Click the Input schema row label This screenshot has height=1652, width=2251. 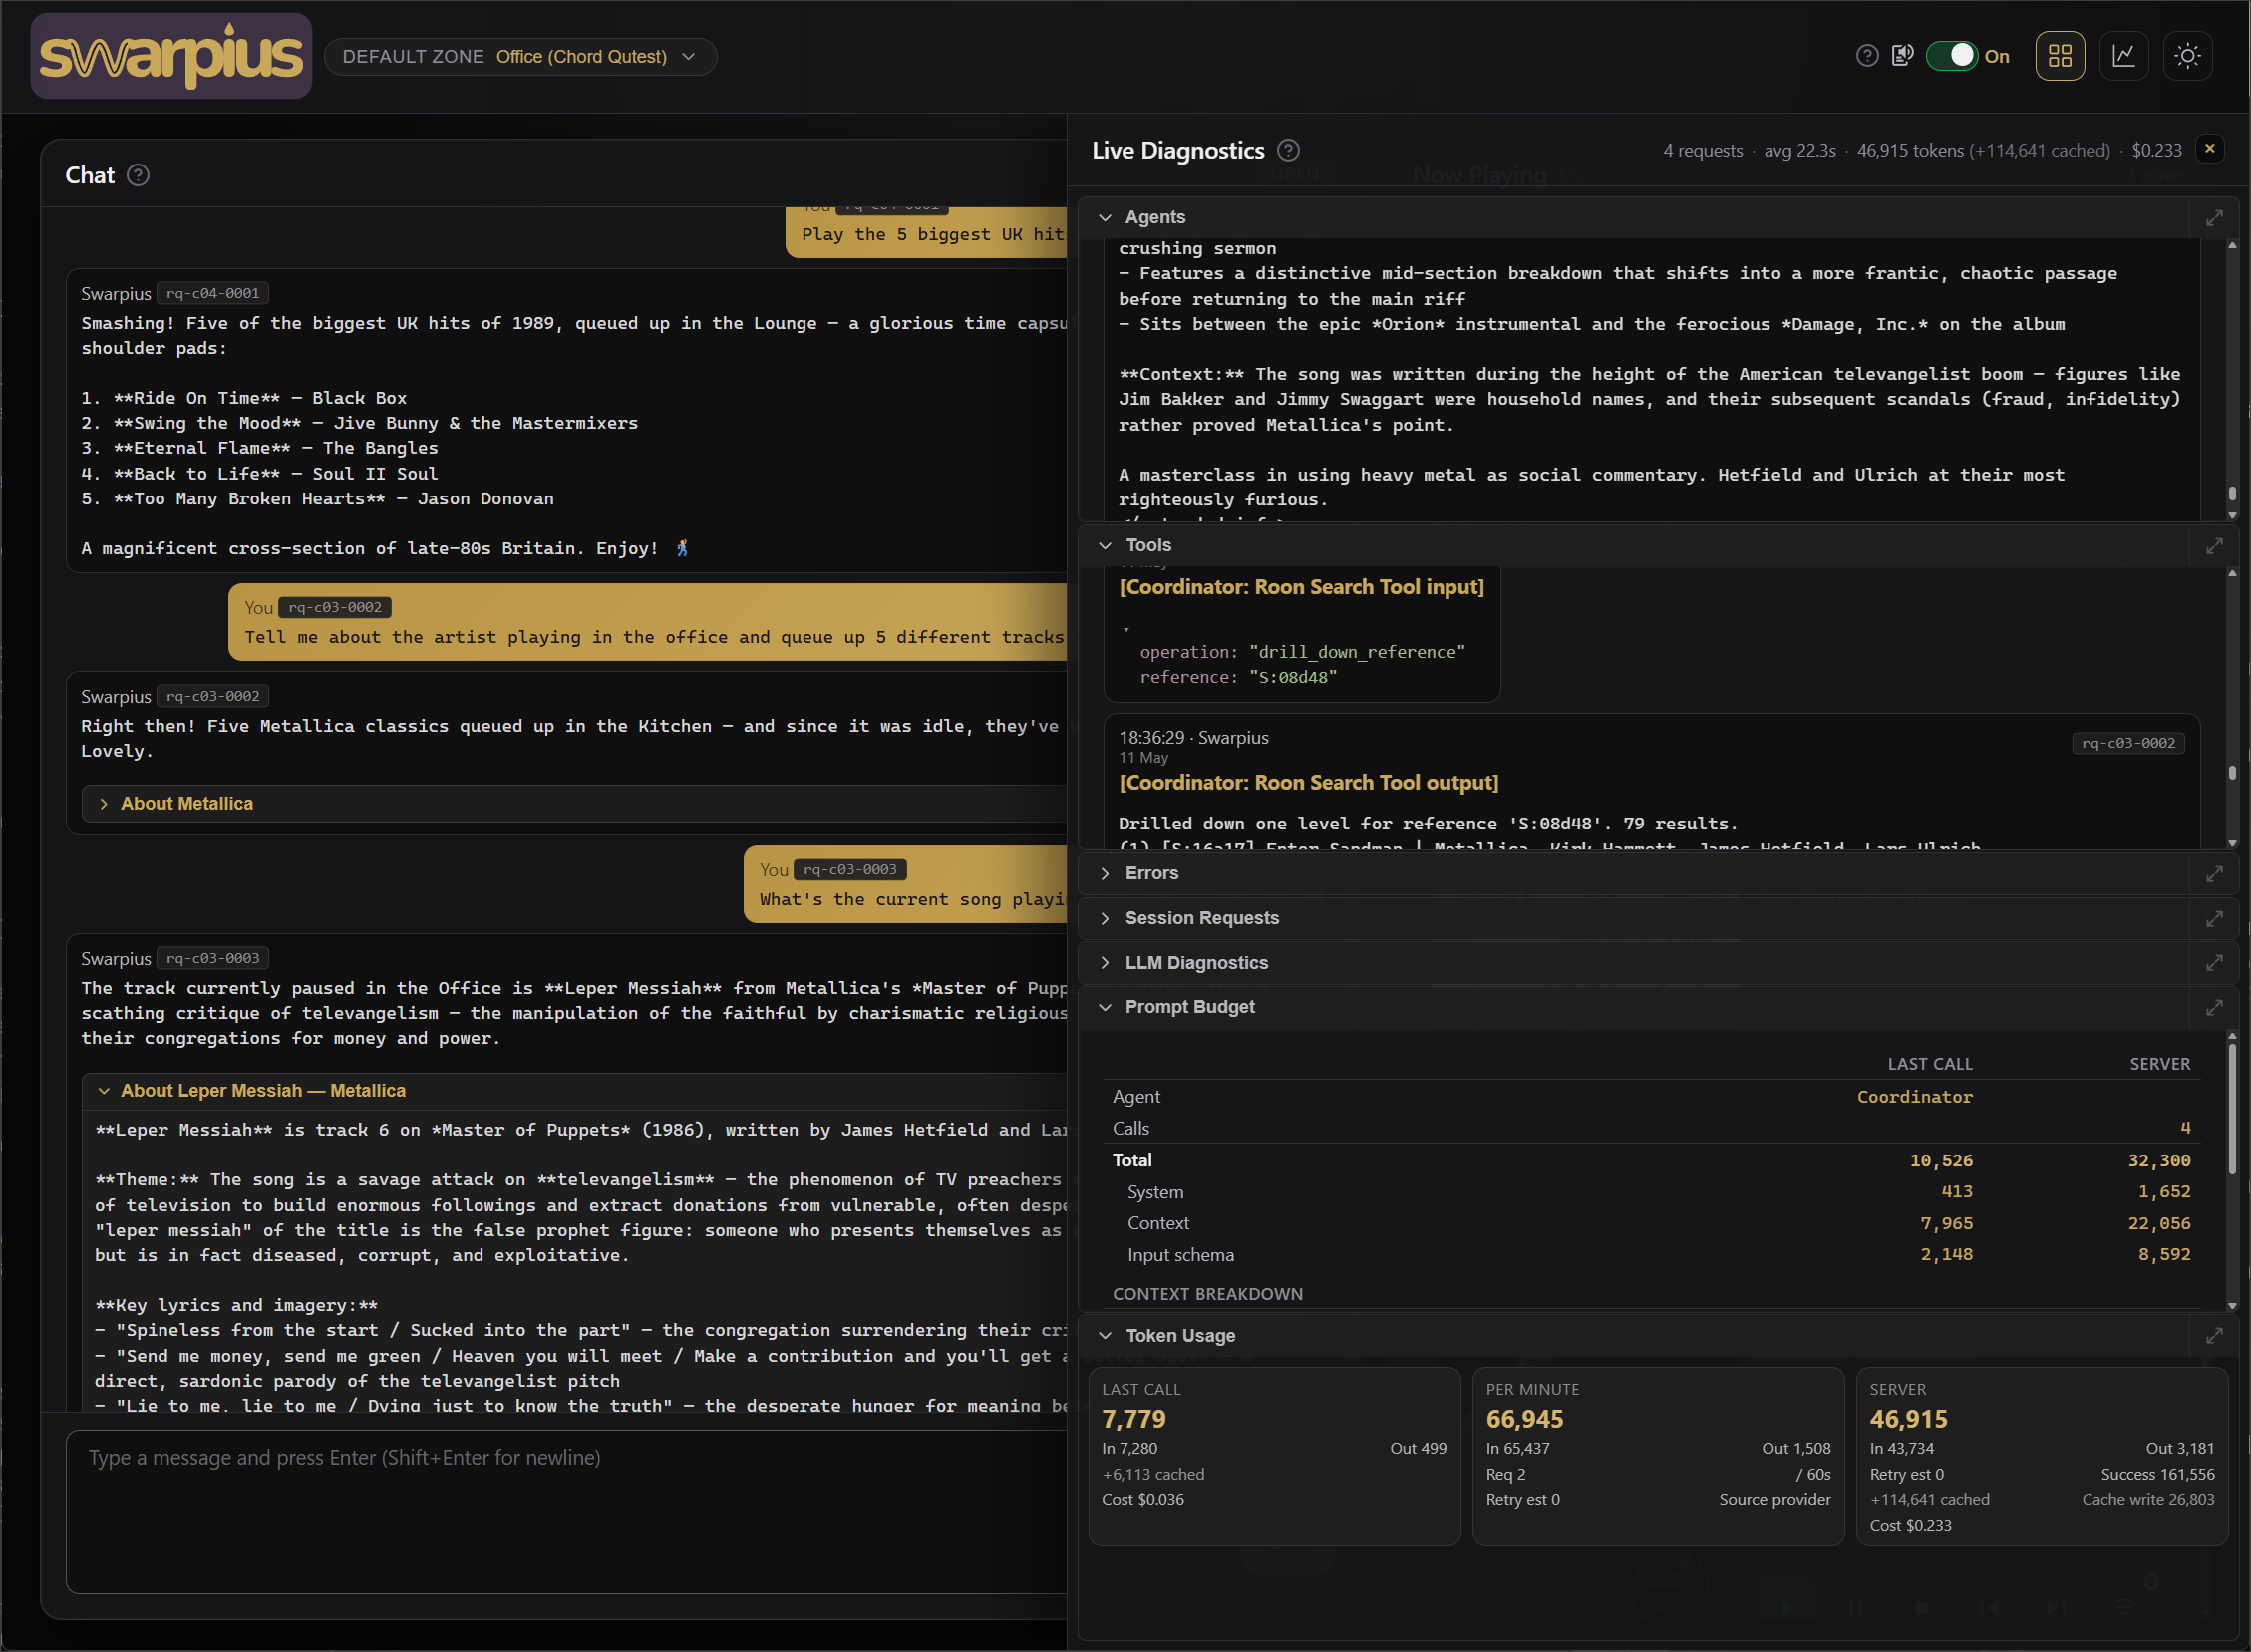click(1180, 1255)
